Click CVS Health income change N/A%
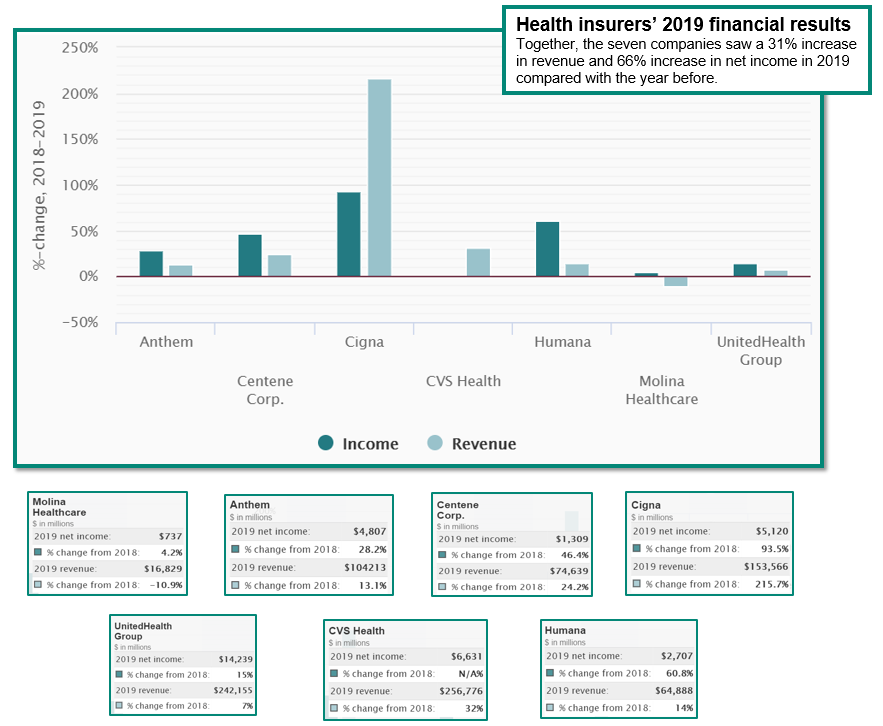 [x=471, y=674]
